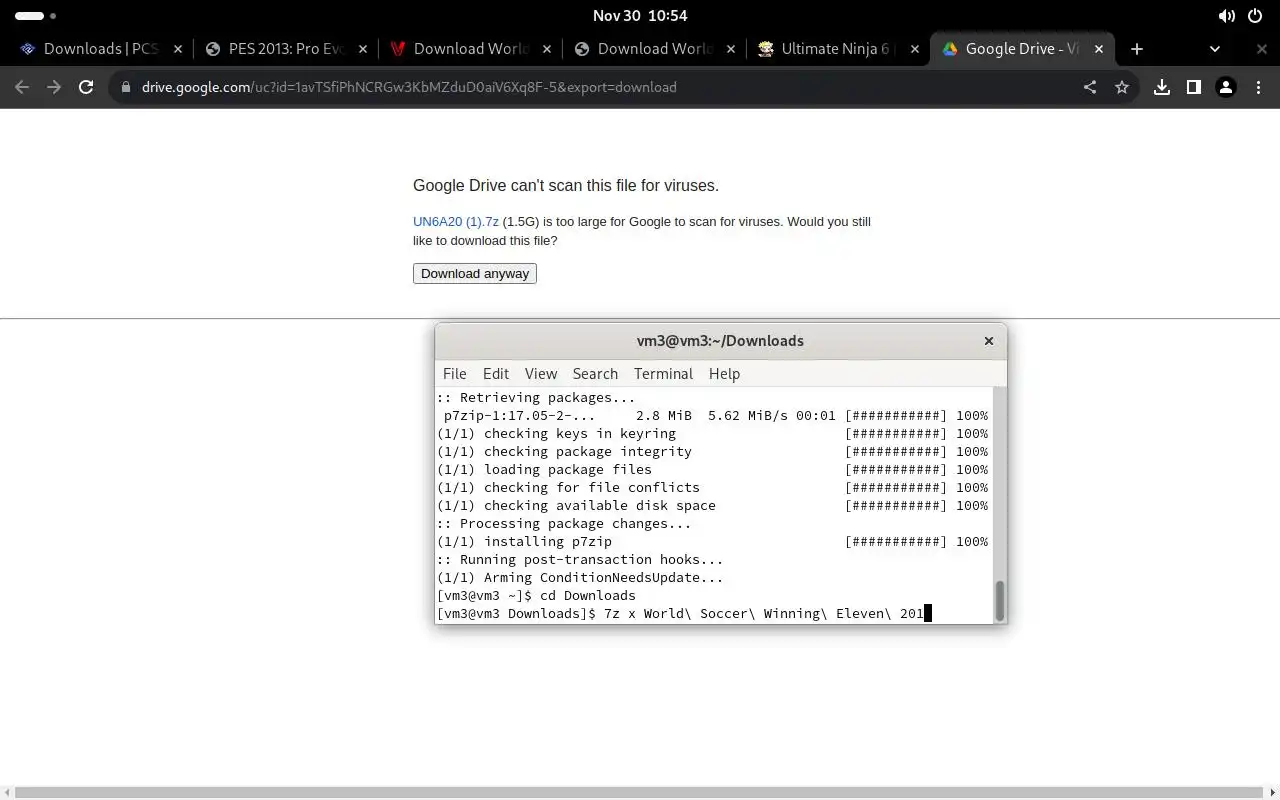Open the terminal File menu
The image size is (1280, 800).
click(x=454, y=374)
